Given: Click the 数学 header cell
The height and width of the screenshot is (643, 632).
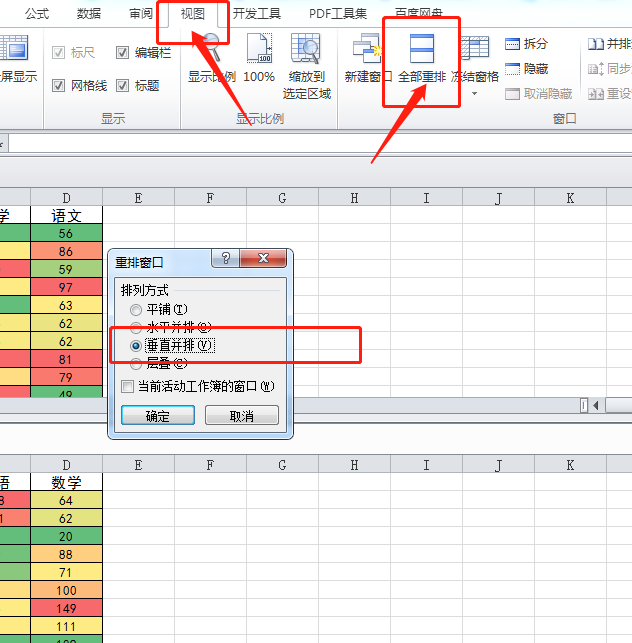Looking at the screenshot, I should coord(66,482).
